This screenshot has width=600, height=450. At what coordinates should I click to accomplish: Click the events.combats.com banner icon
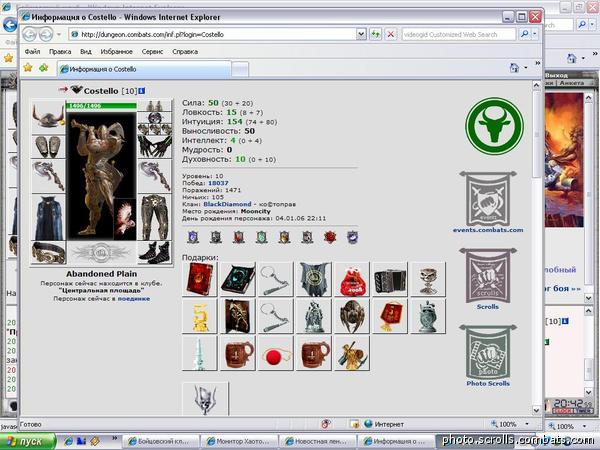pyautogui.click(x=488, y=199)
